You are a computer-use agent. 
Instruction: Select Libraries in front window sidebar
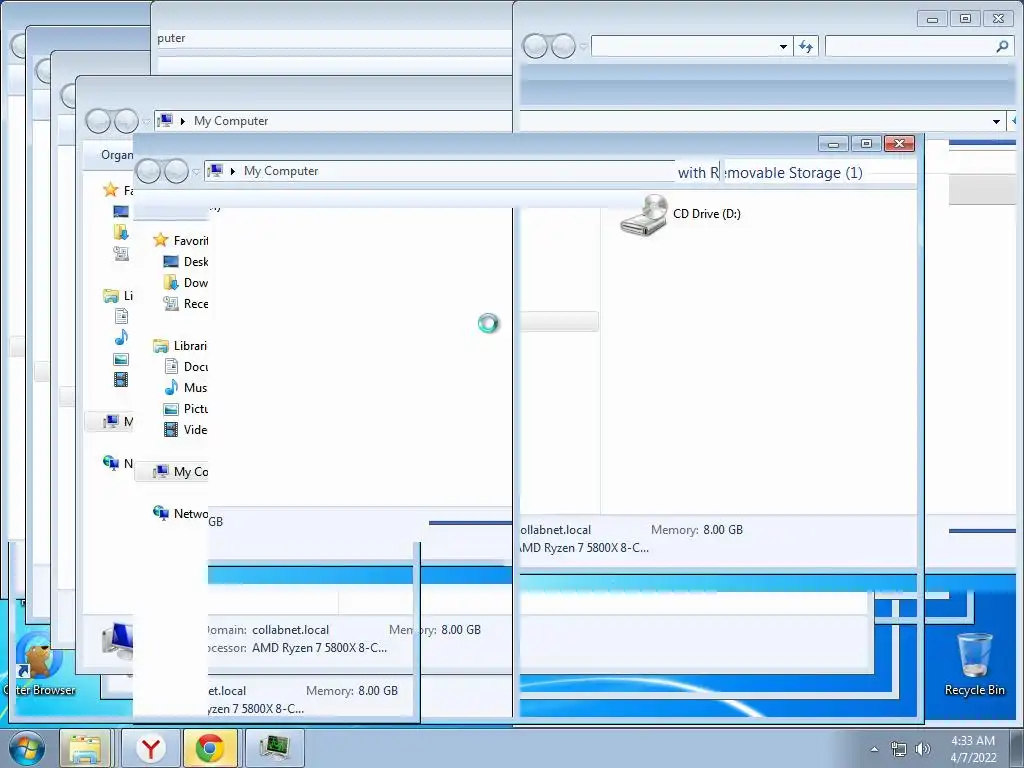coord(180,345)
